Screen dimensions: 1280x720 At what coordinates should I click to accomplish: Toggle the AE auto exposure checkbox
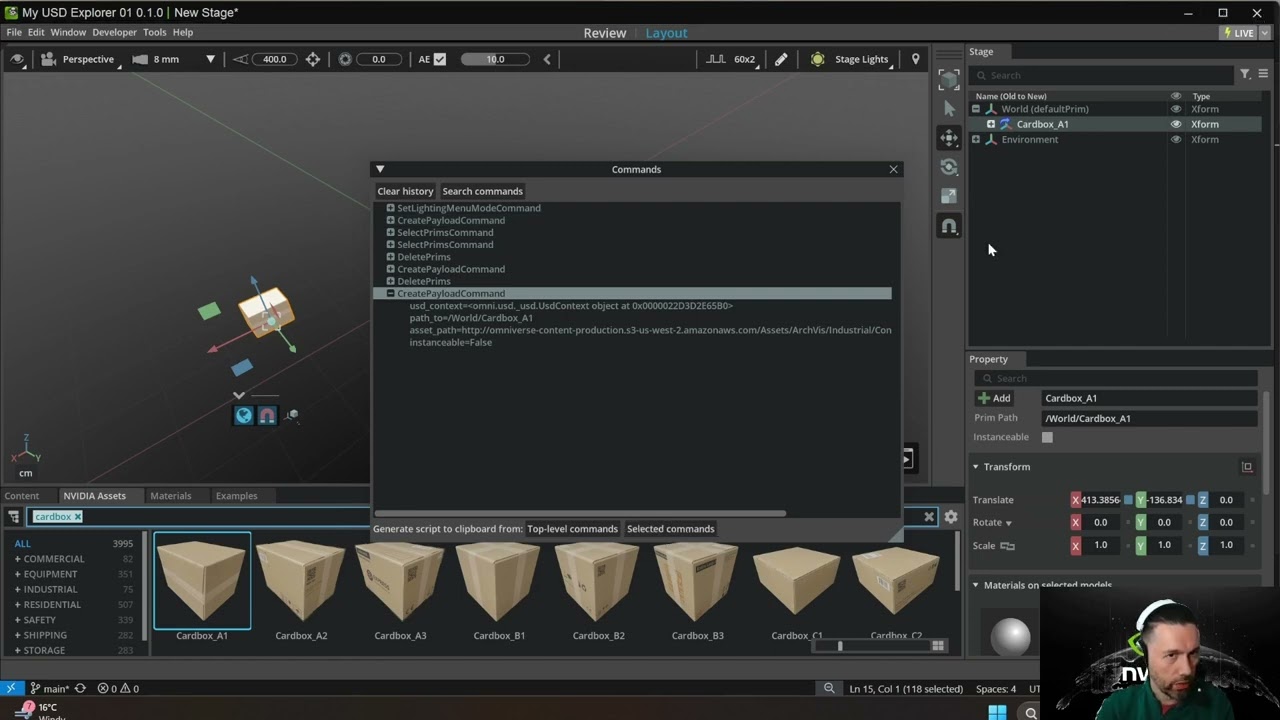point(440,59)
